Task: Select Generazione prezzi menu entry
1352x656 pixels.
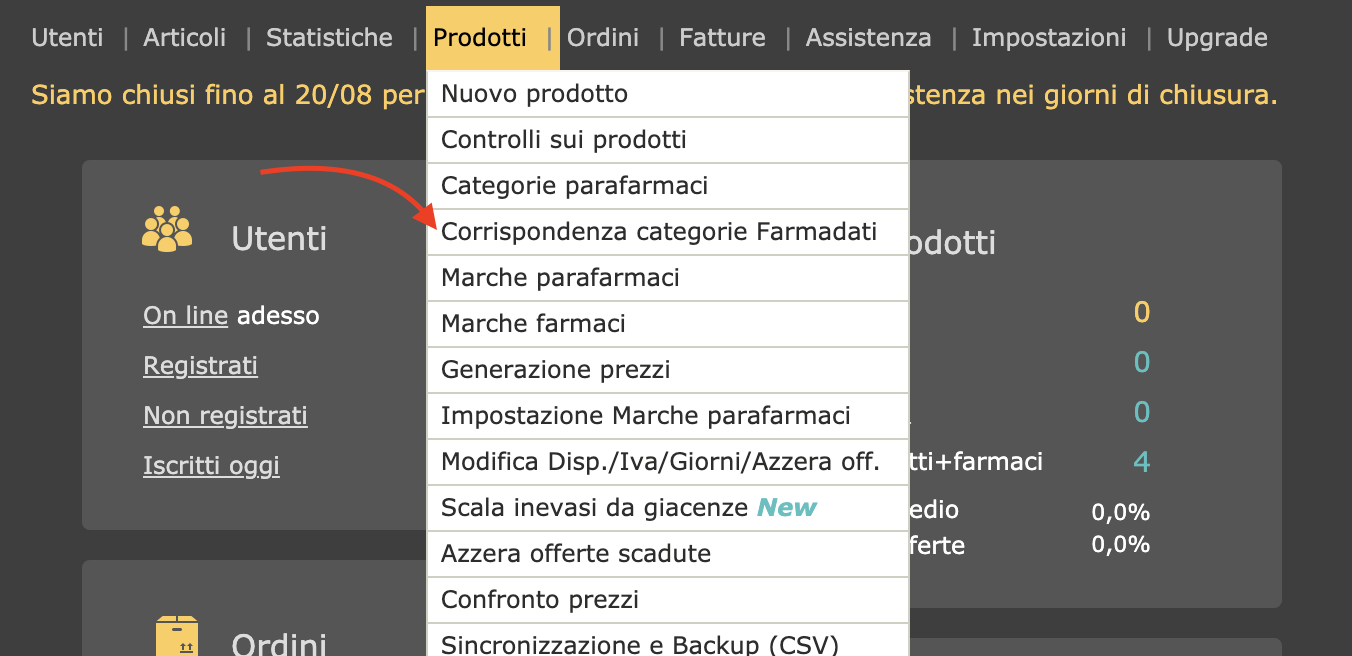Action: pyautogui.click(x=556, y=370)
